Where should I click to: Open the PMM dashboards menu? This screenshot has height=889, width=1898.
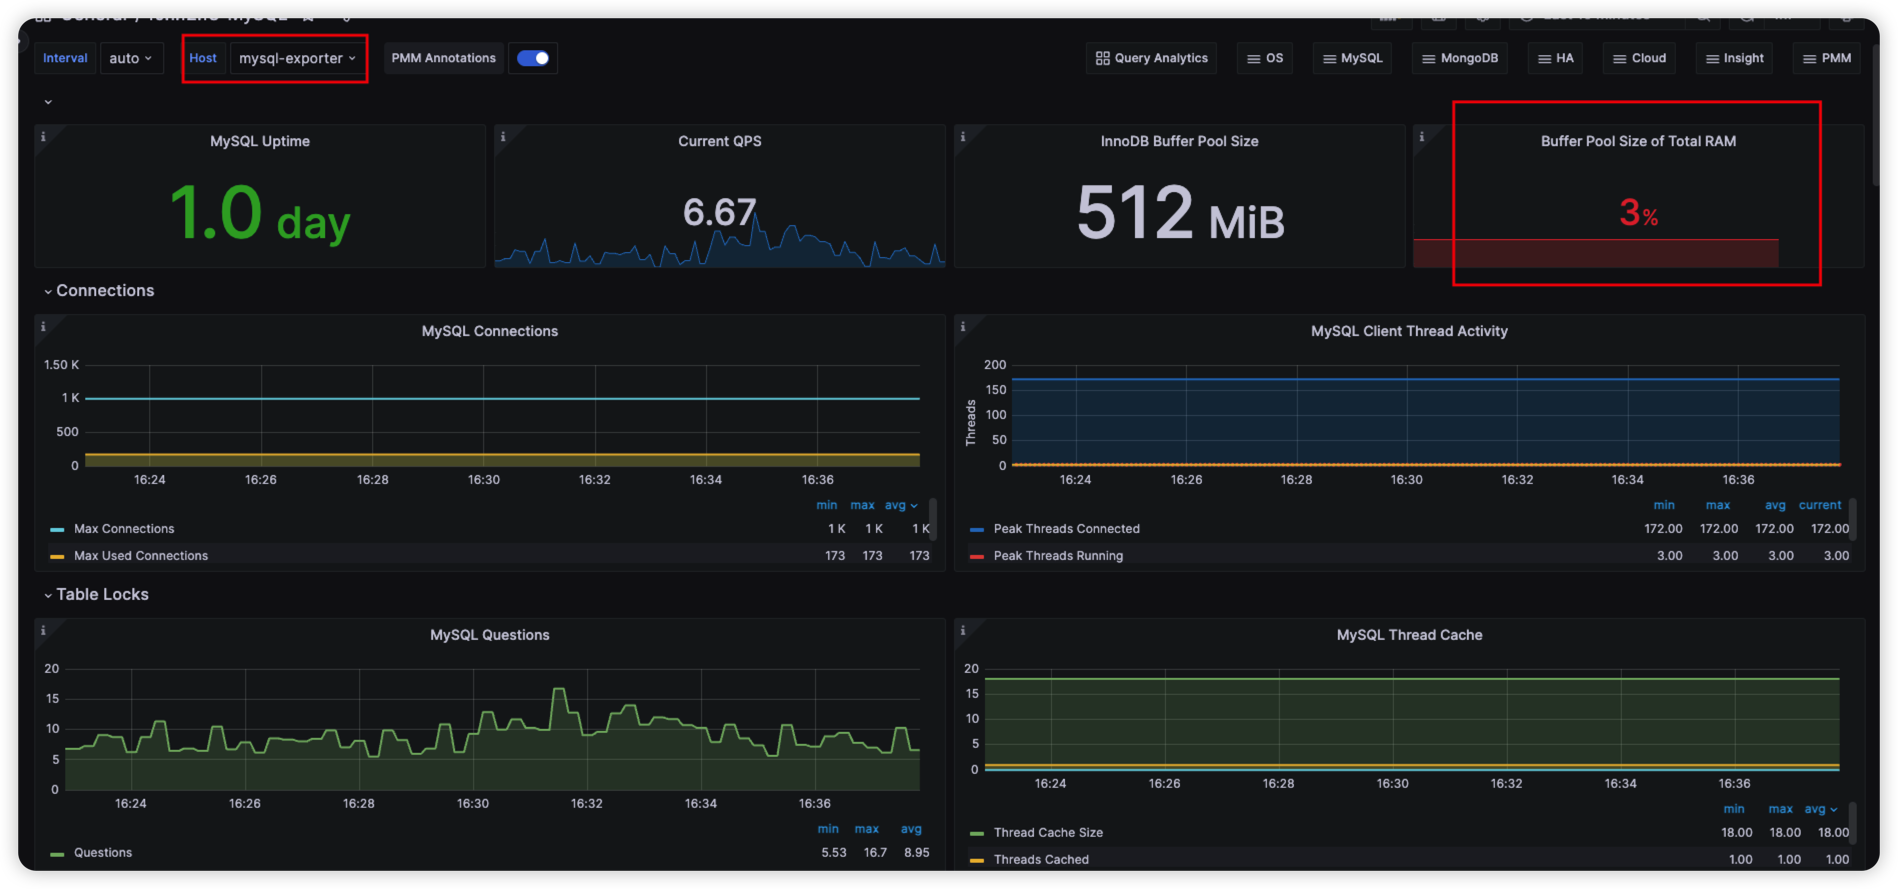[x=1827, y=58]
